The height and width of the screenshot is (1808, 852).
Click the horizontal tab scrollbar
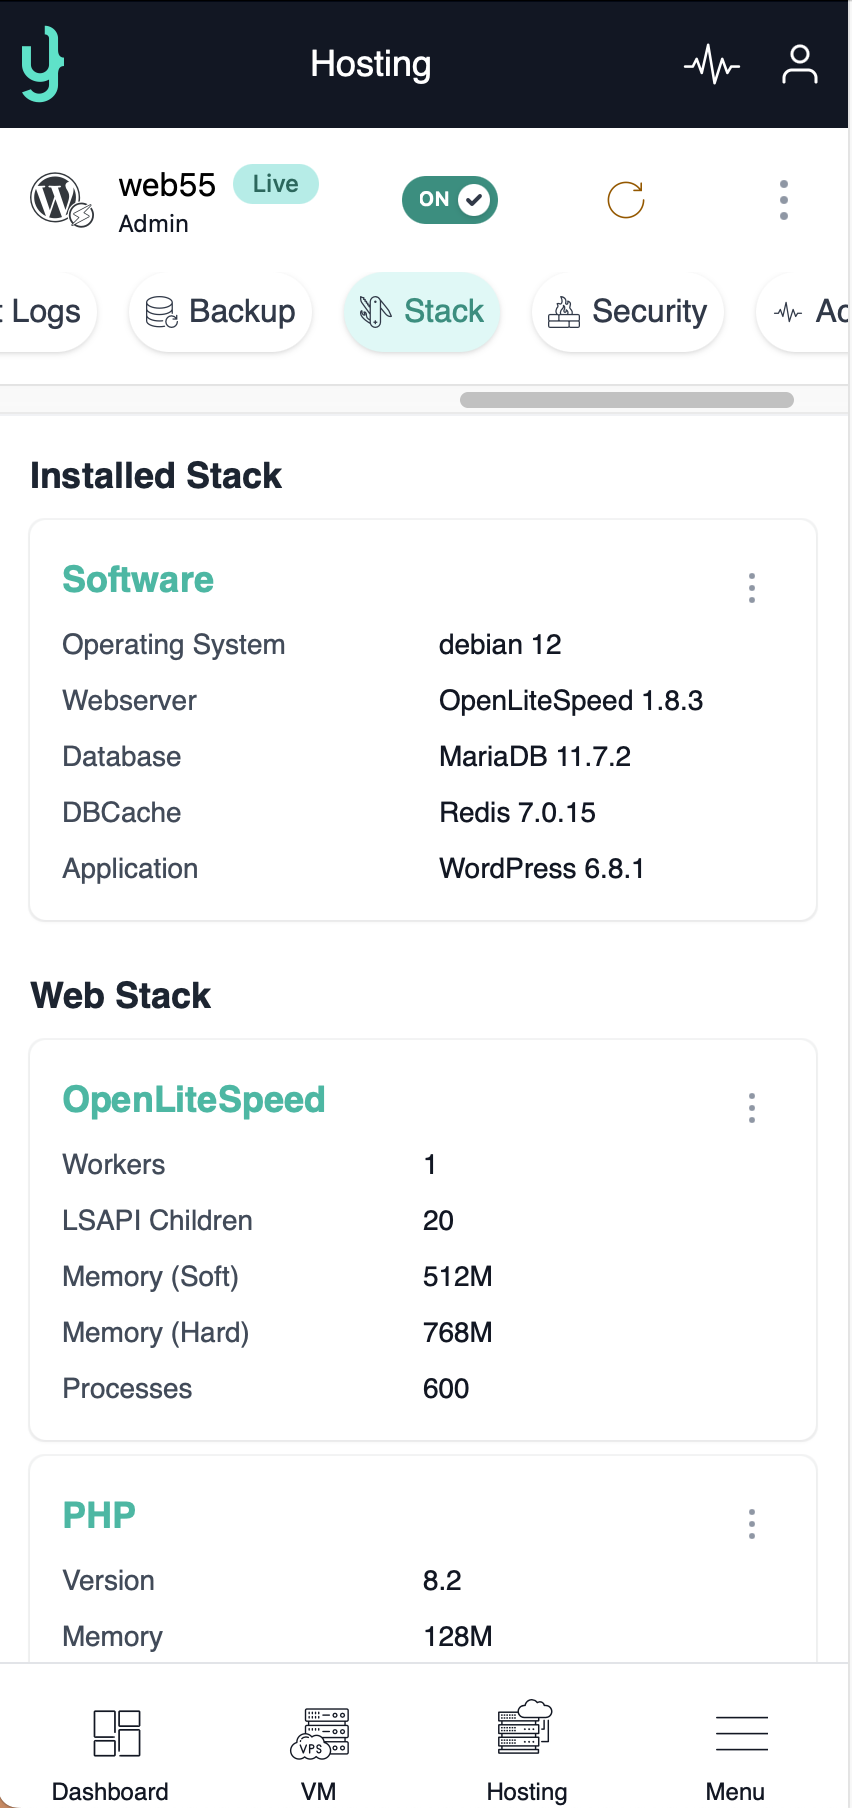click(627, 400)
